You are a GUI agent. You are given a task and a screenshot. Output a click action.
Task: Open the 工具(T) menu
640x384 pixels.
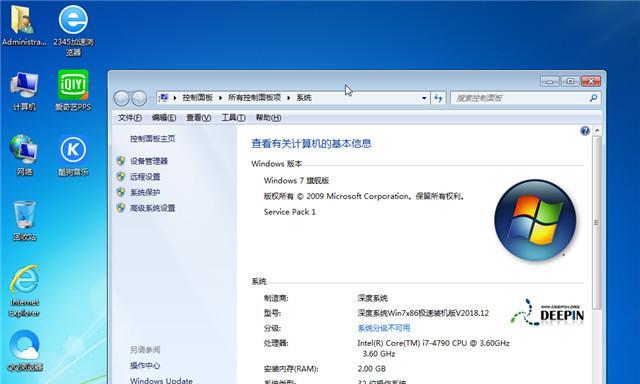click(233, 118)
